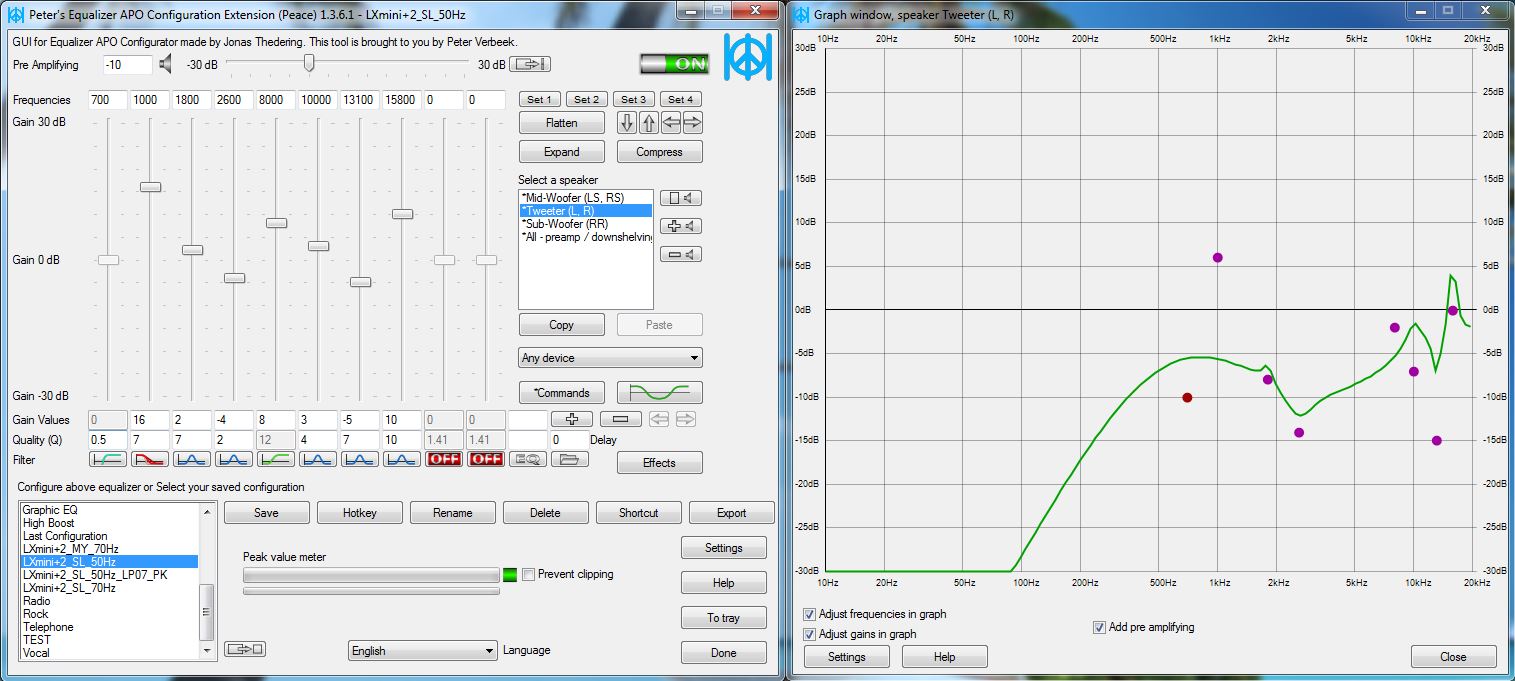The height and width of the screenshot is (681, 1515).
Task: Change the 8000 Hz green shelf filter icon
Action: coord(275,460)
